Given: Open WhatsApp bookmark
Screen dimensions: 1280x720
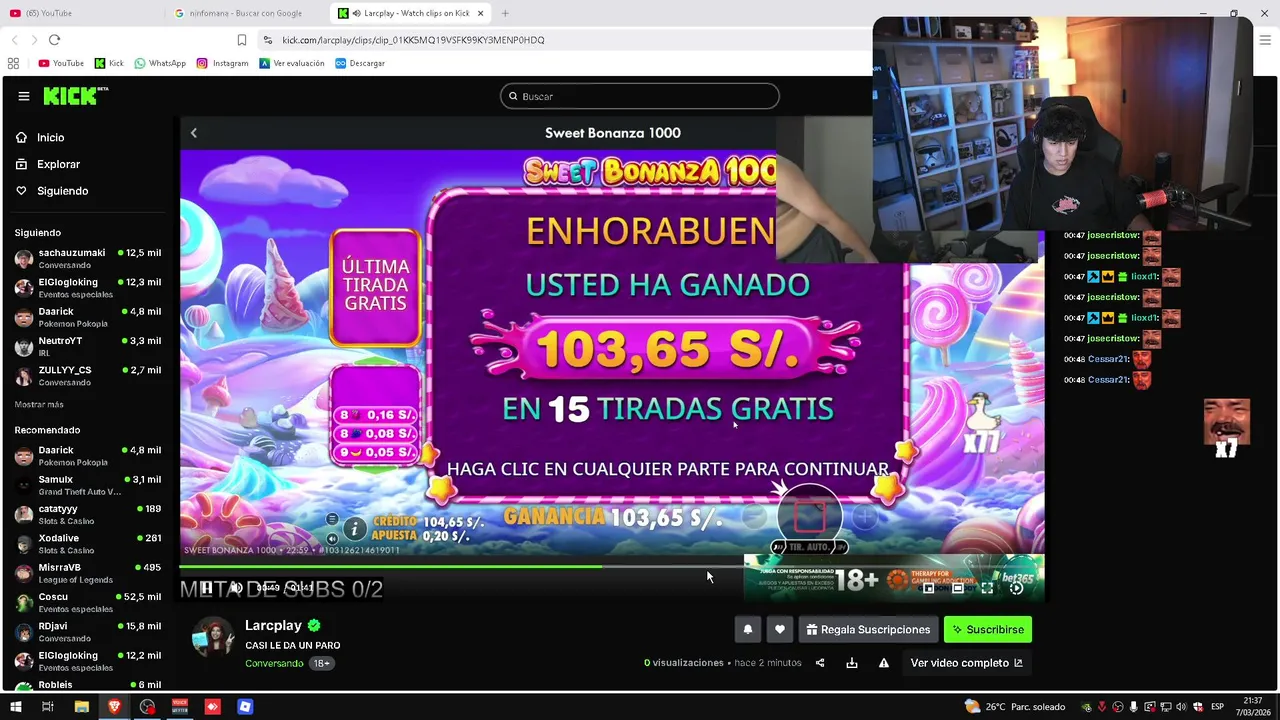Looking at the screenshot, I should (160, 63).
